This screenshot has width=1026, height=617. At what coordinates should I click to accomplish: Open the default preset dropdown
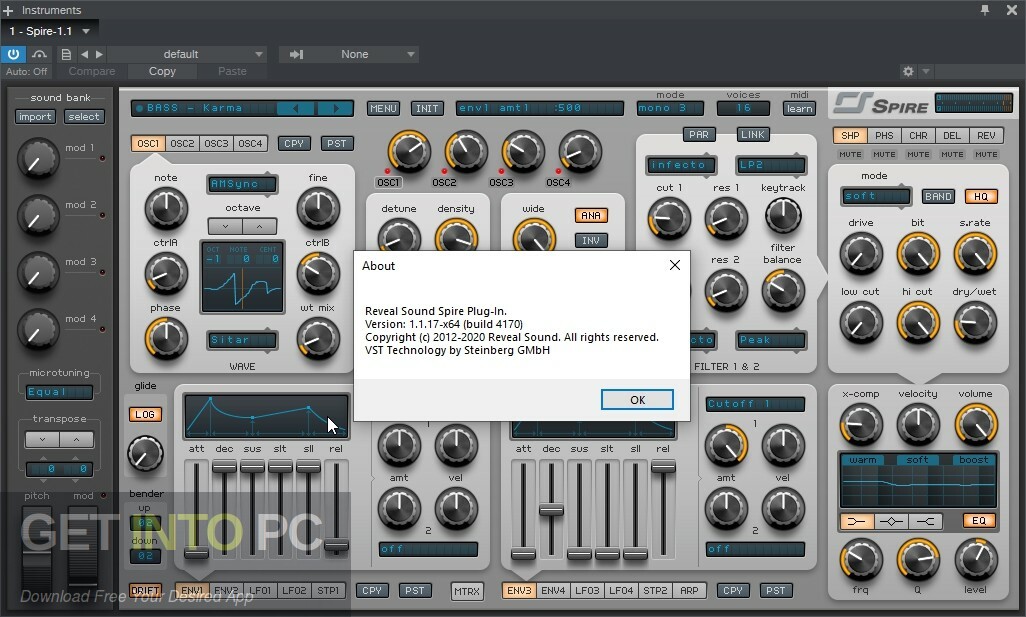point(188,54)
